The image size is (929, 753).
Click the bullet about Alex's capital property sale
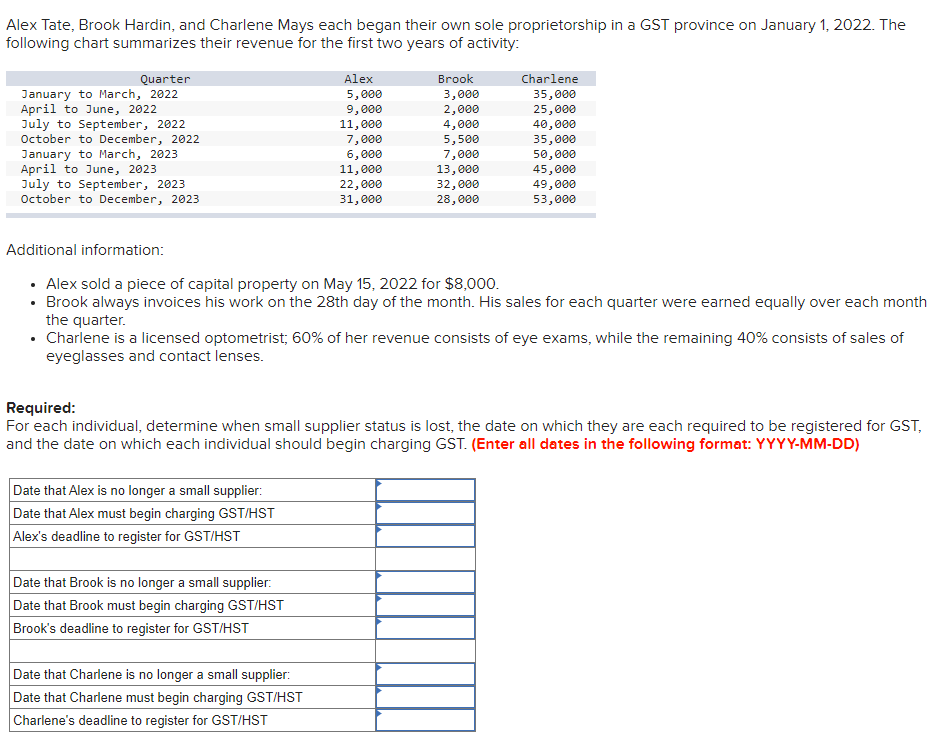coord(273,284)
